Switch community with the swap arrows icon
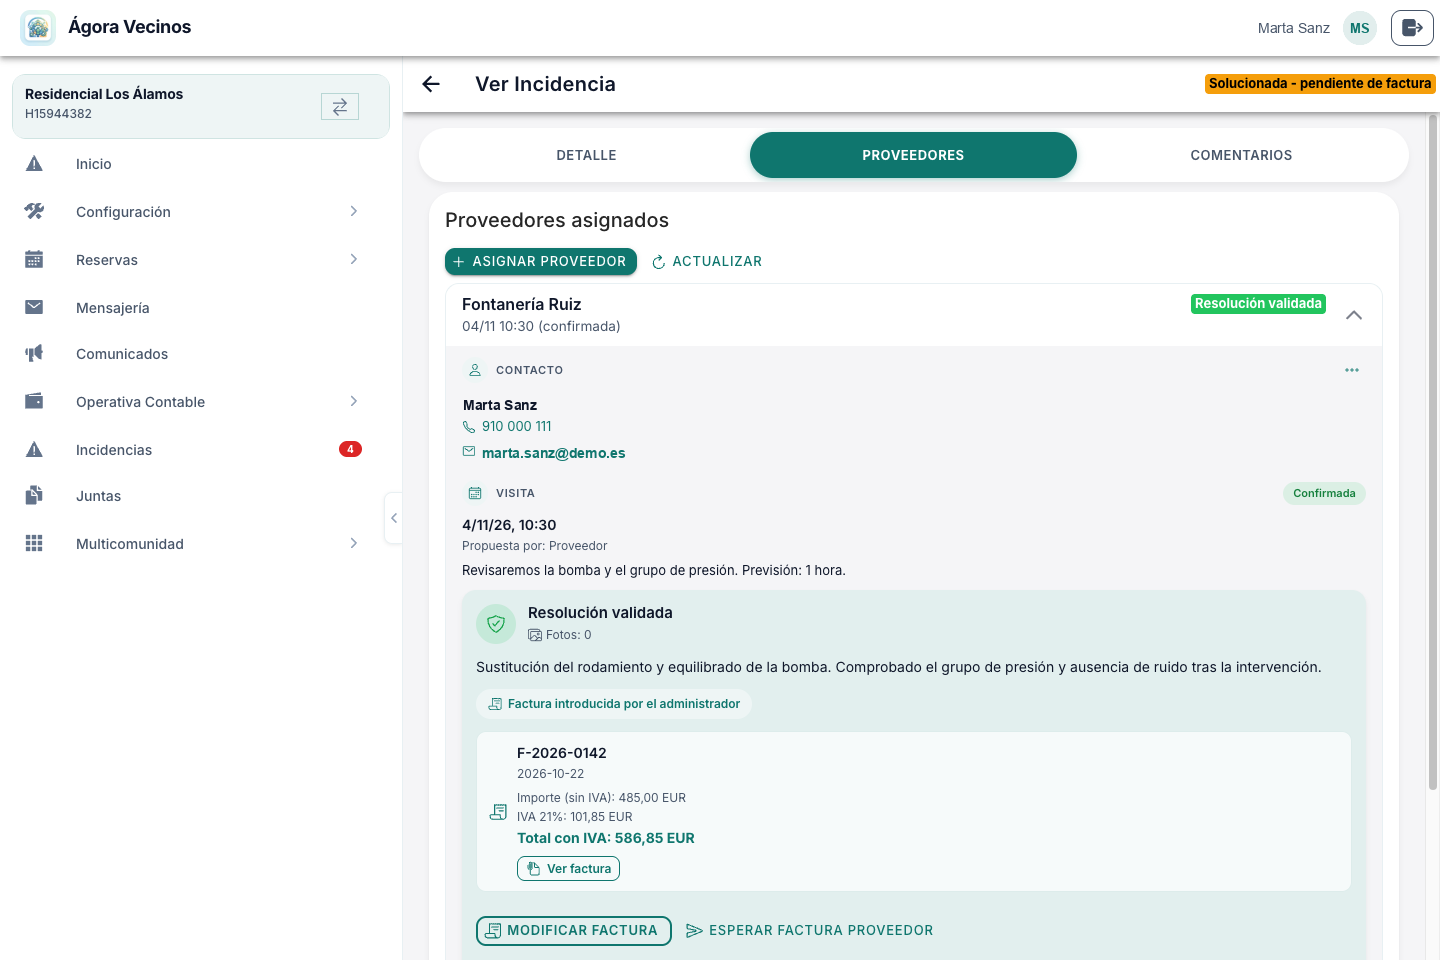 tap(340, 106)
